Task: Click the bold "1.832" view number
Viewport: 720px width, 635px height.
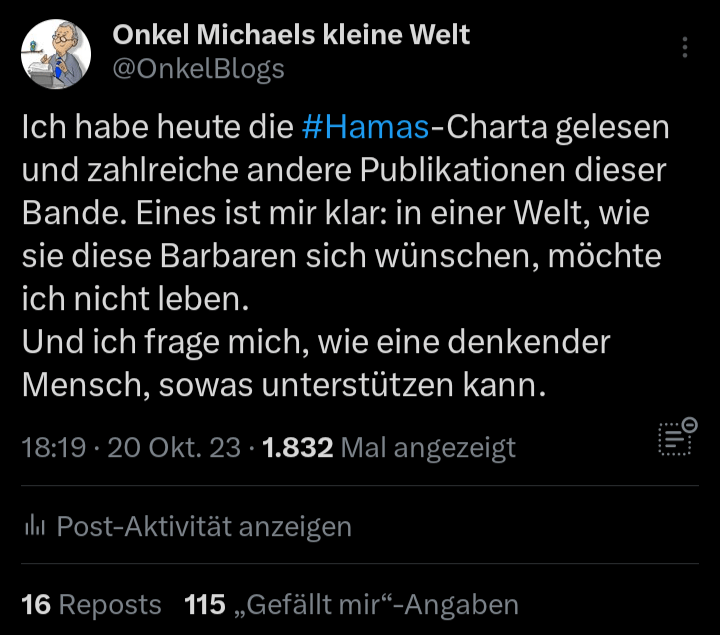Action: tap(296, 447)
